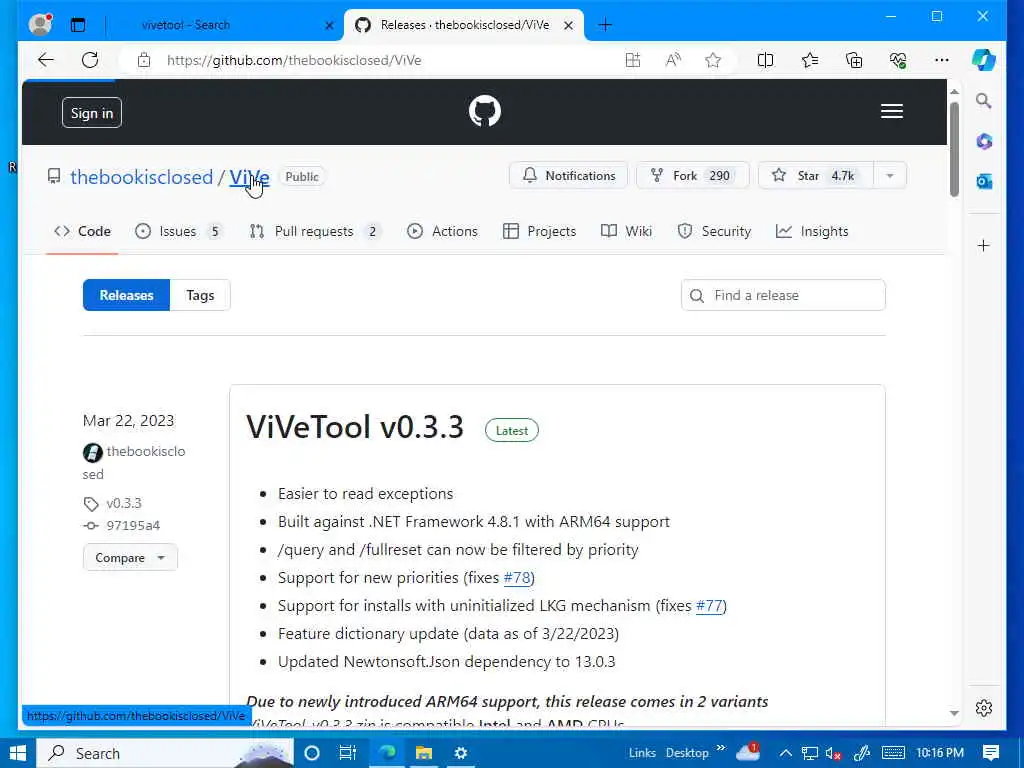
Task: Open issue #77 link
Action: [709, 606]
